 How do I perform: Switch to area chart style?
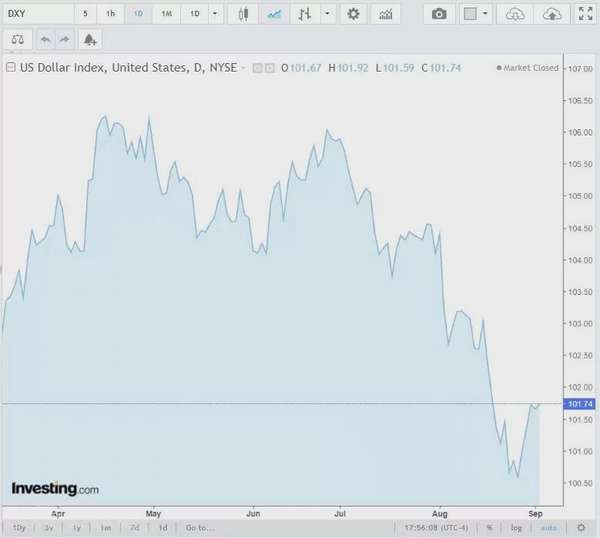[274, 14]
